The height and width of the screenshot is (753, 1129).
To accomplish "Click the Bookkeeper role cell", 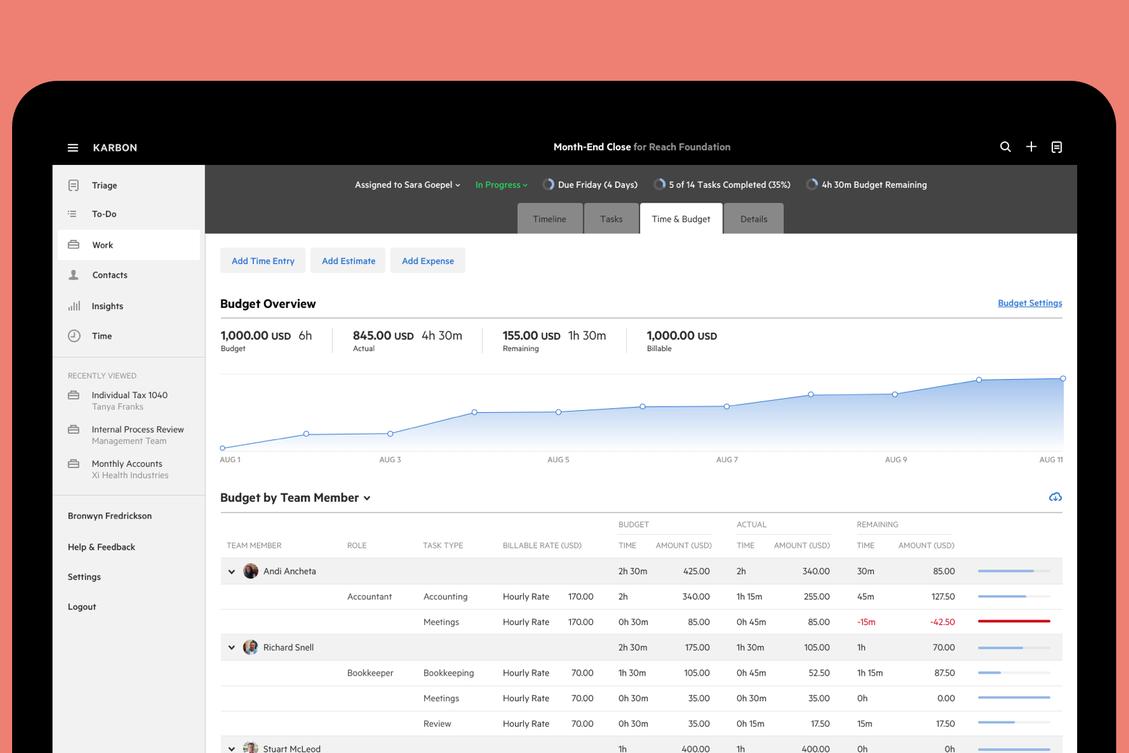I will [370, 673].
